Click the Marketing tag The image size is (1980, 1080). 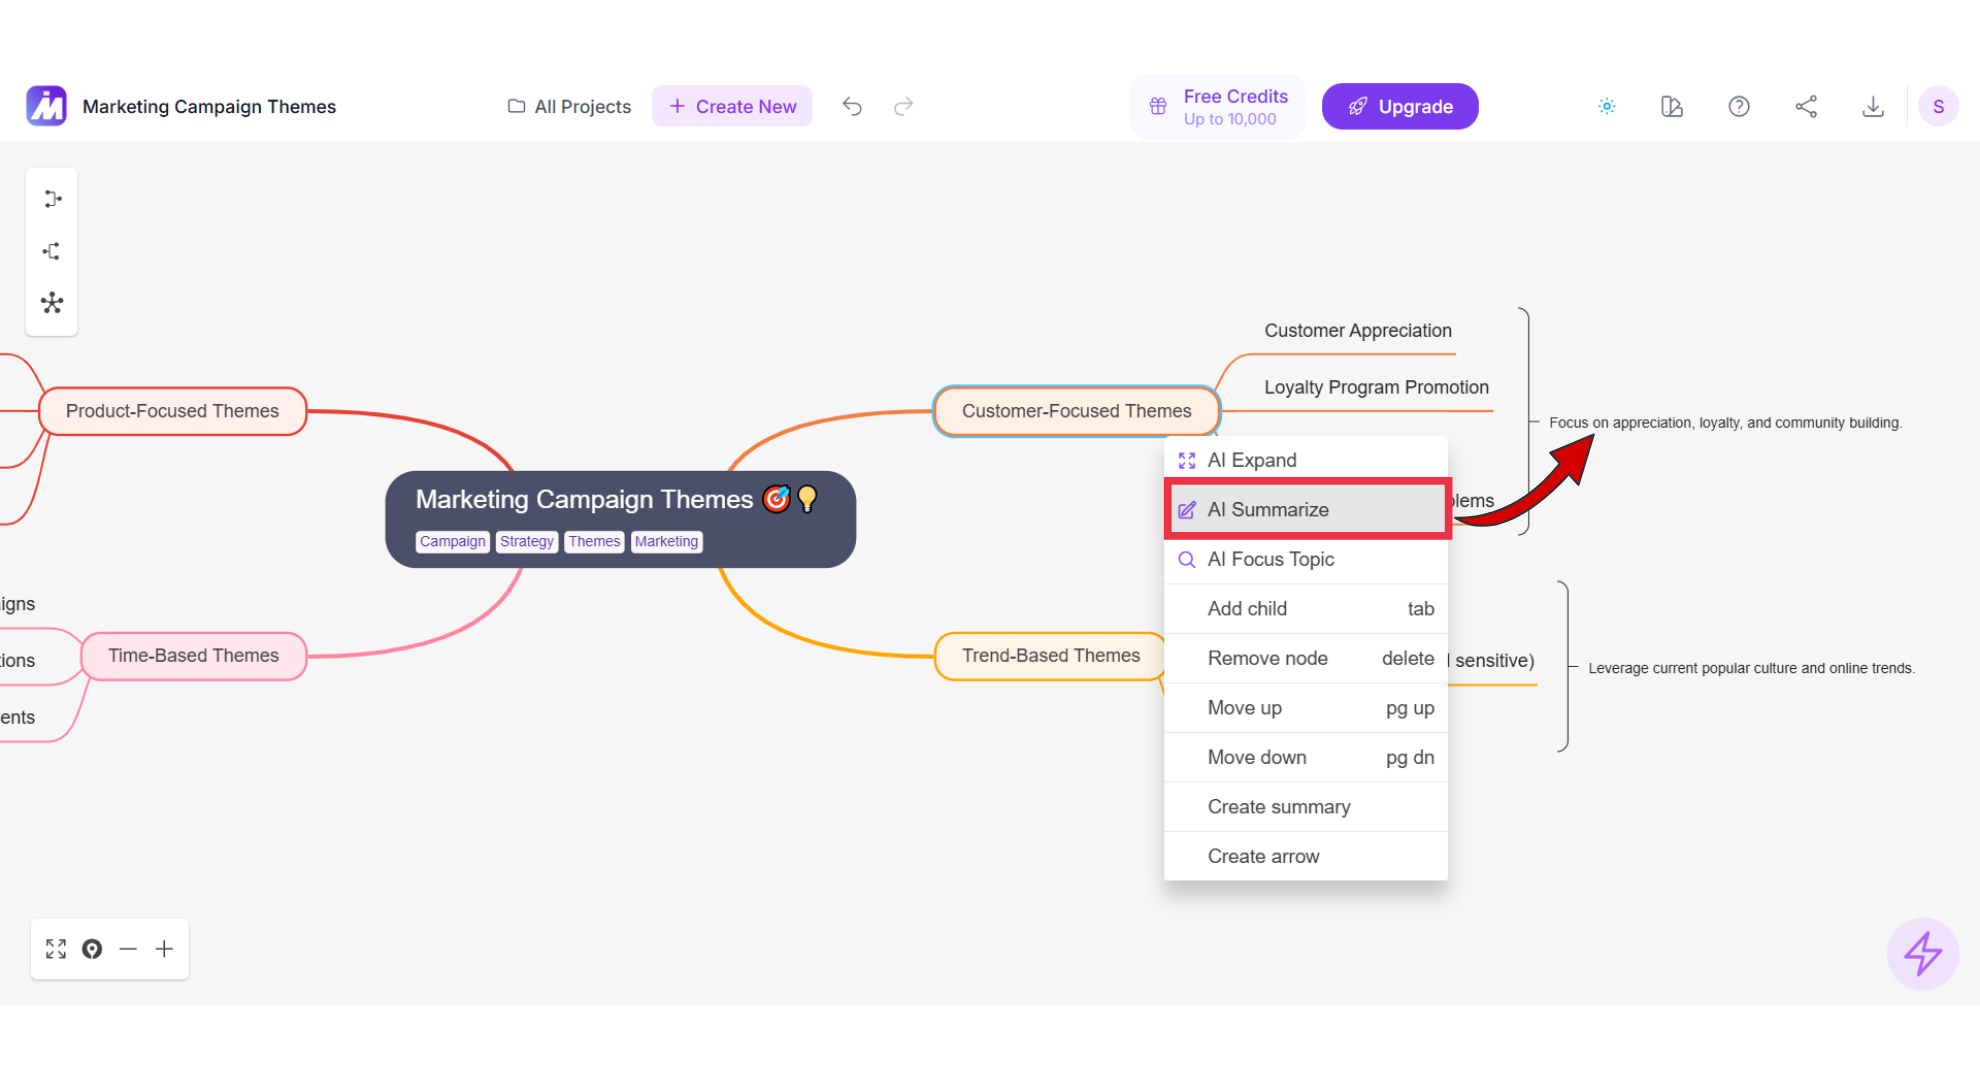tap(666, 541)
